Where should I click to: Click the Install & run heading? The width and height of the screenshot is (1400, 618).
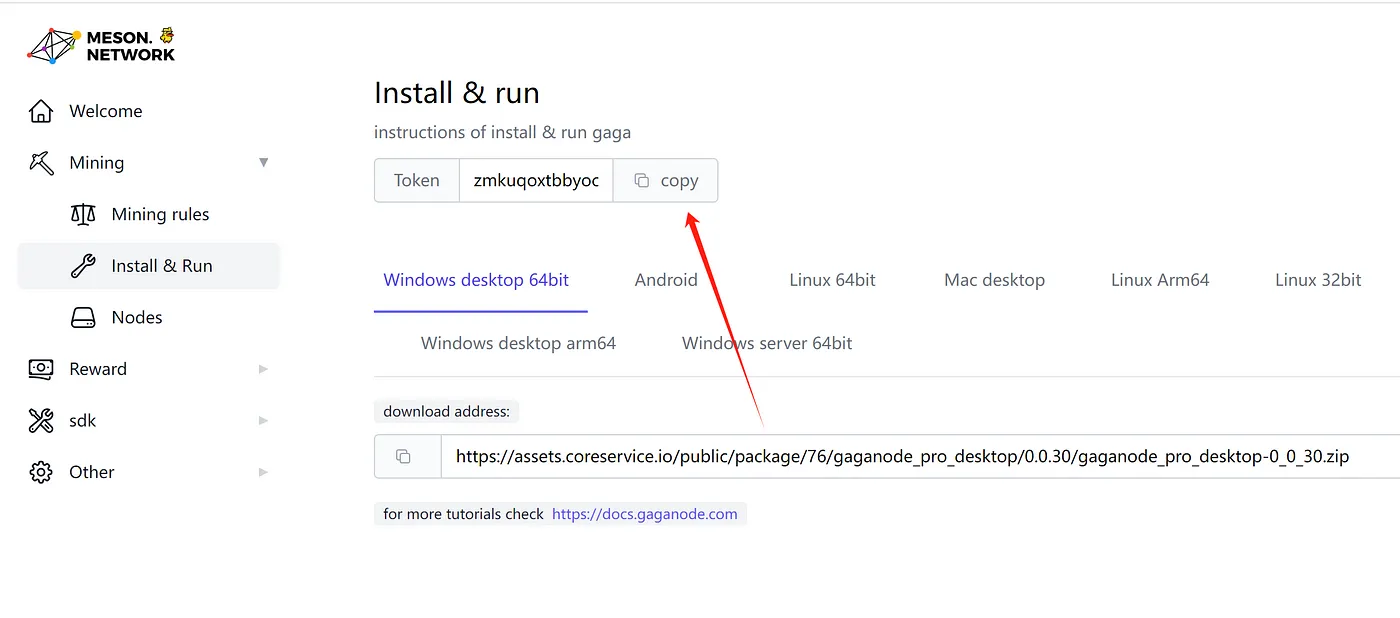457,93
